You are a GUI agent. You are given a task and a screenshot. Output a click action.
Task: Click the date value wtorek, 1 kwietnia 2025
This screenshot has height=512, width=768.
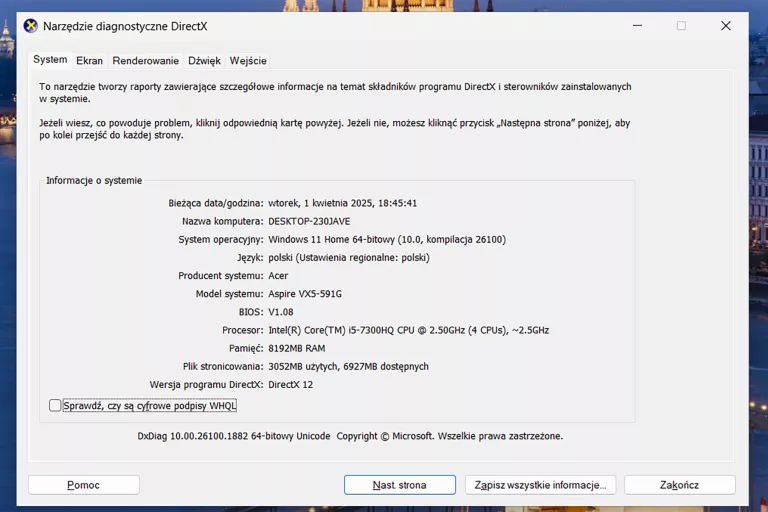point(342,203)
